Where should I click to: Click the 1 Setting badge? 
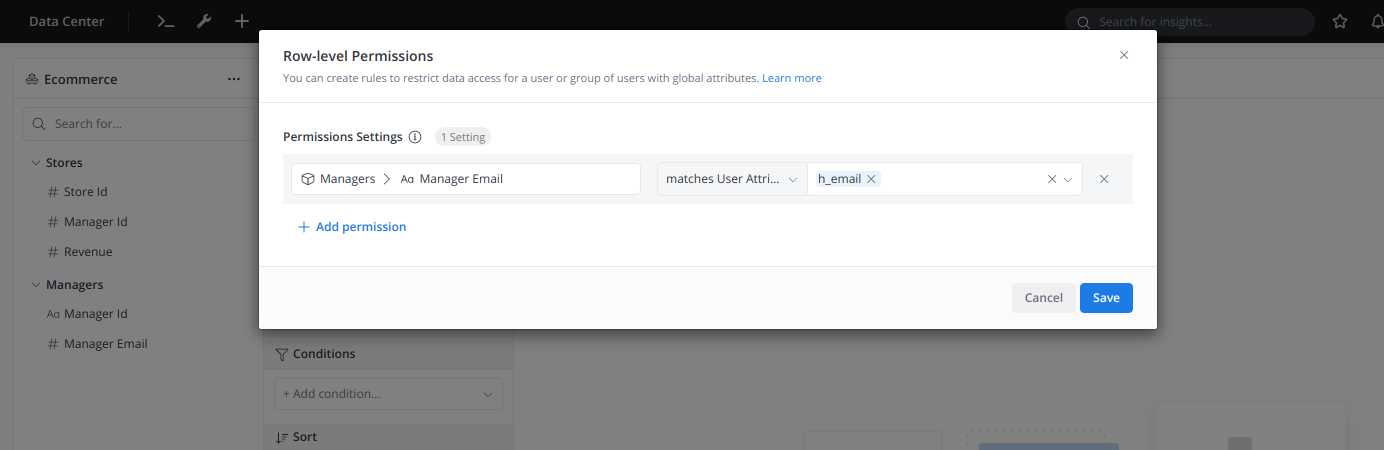463,137
